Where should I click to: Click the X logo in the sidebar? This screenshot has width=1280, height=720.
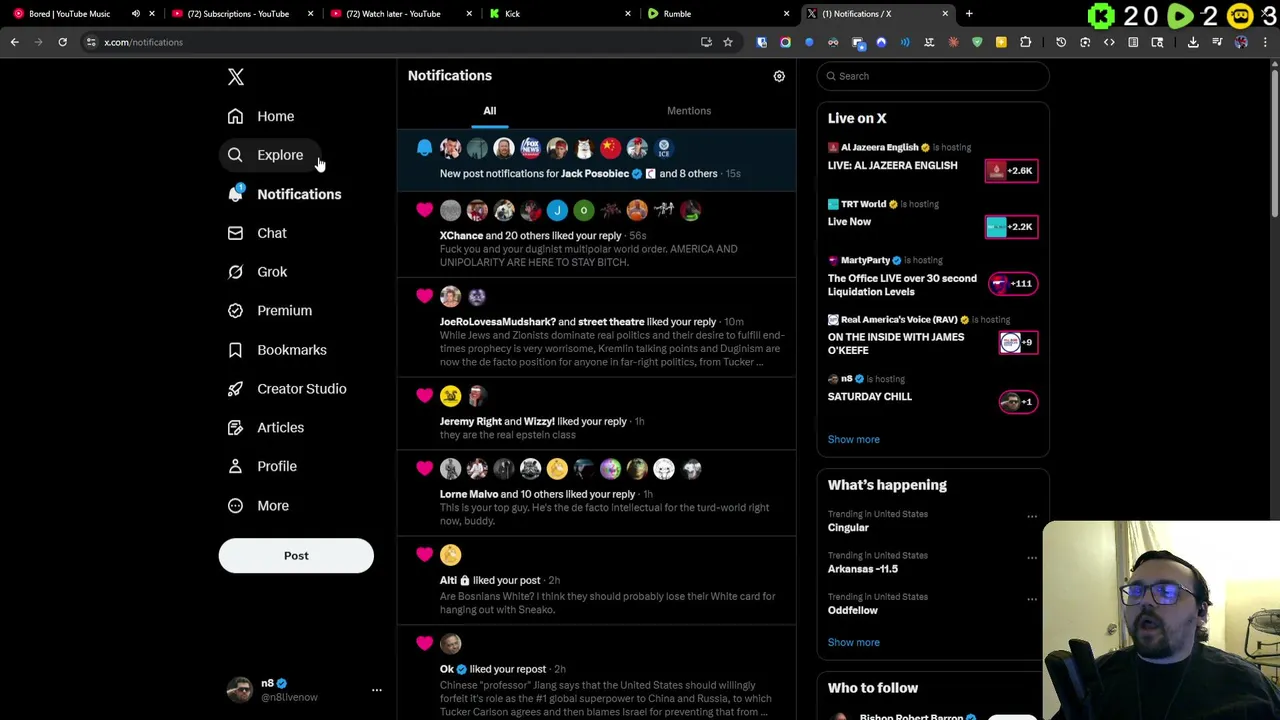[x=236, y=77]
